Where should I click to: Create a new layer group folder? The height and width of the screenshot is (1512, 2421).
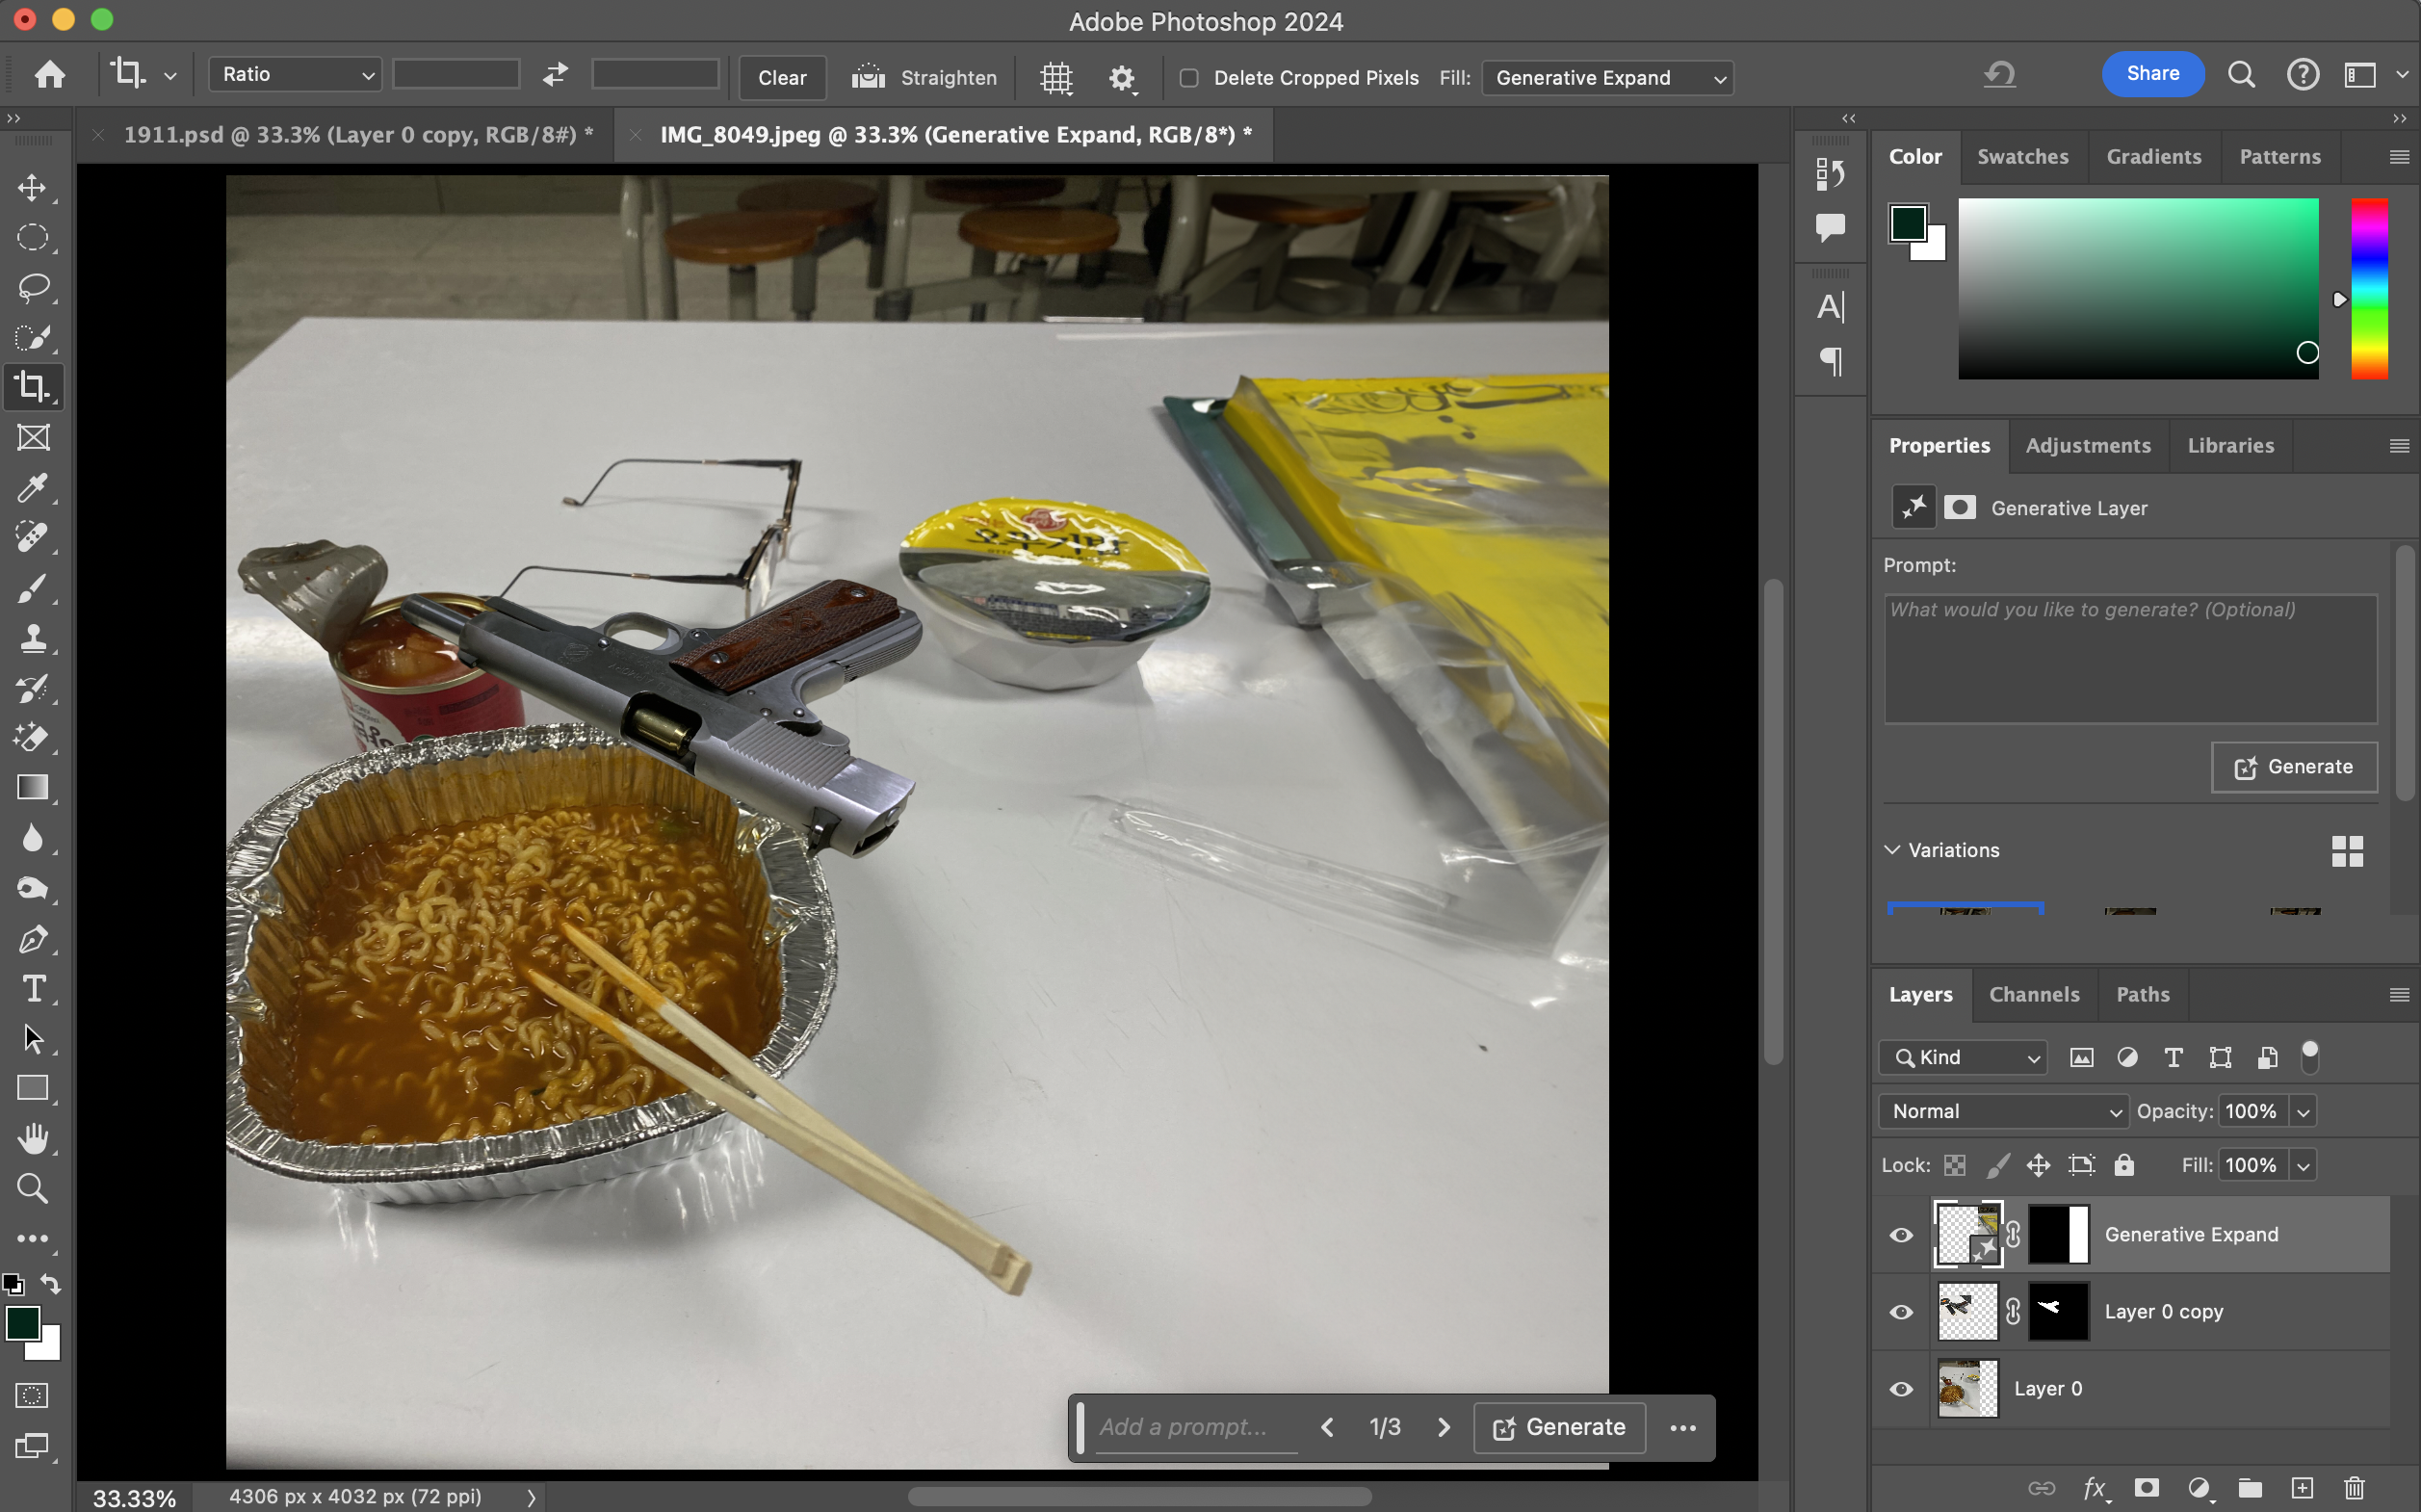click(x=2250, y=1488)
